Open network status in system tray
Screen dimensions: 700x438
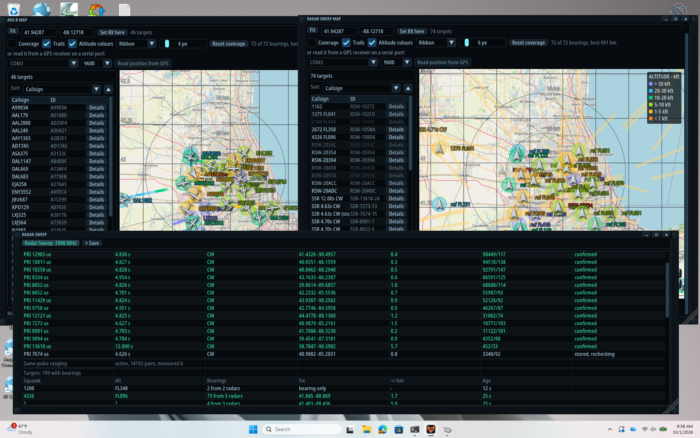[x=645, y=430]
